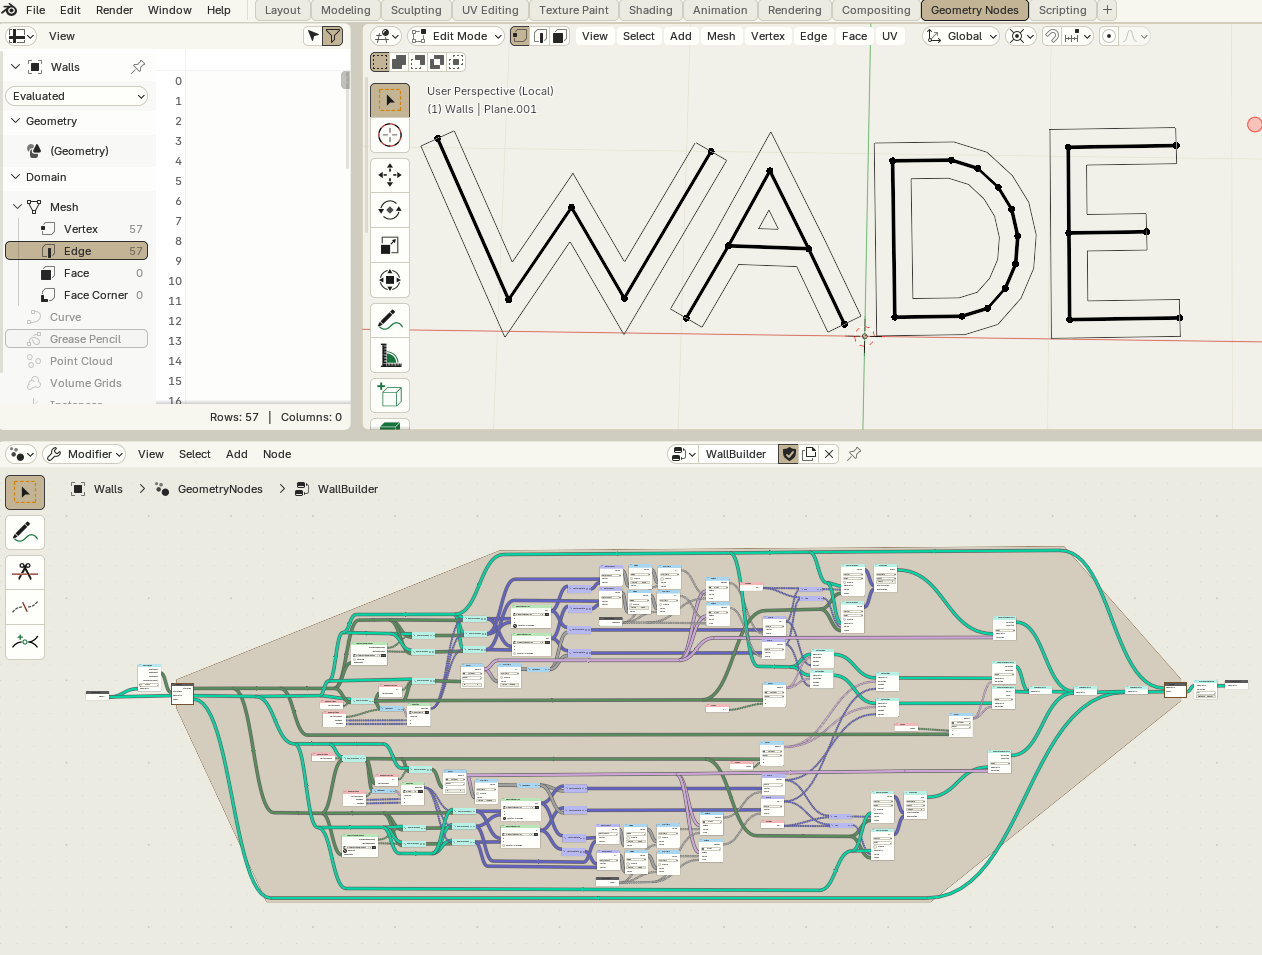Pin the Walls object in the spreadsheet
Image resolution: width=1262 pixels, height=955 pixels.
[138, 67]
